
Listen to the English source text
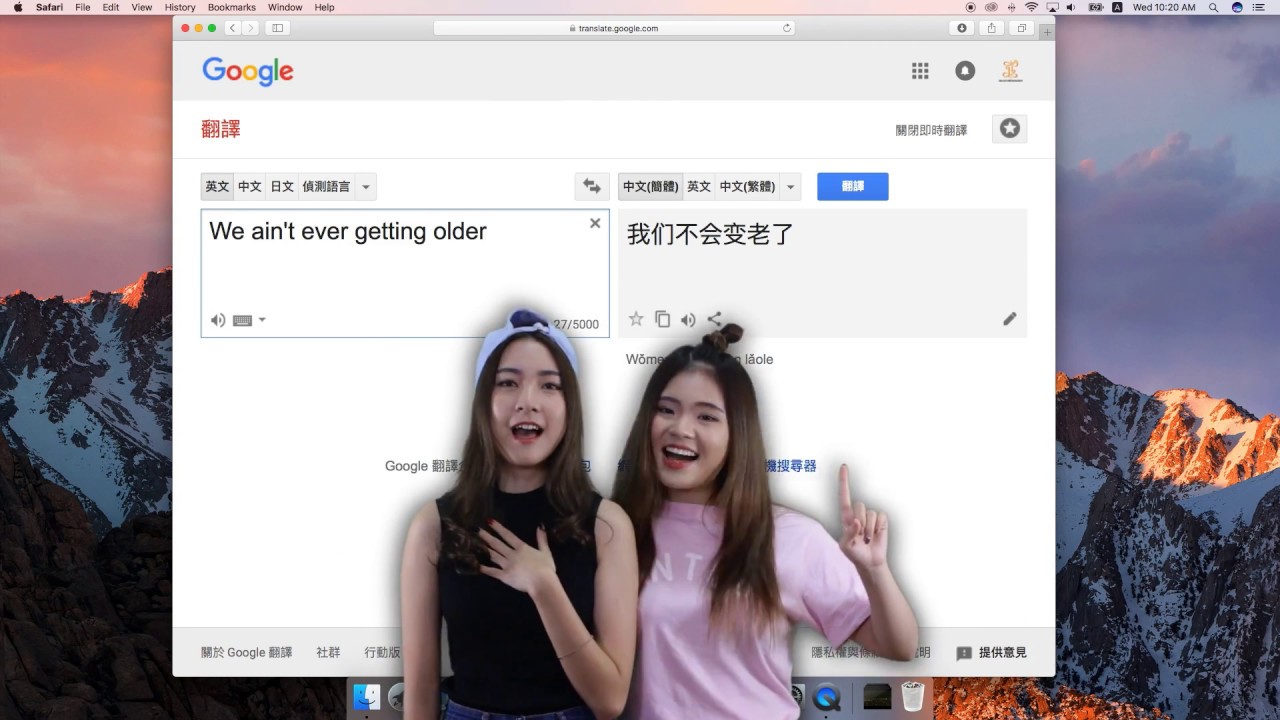218,320
